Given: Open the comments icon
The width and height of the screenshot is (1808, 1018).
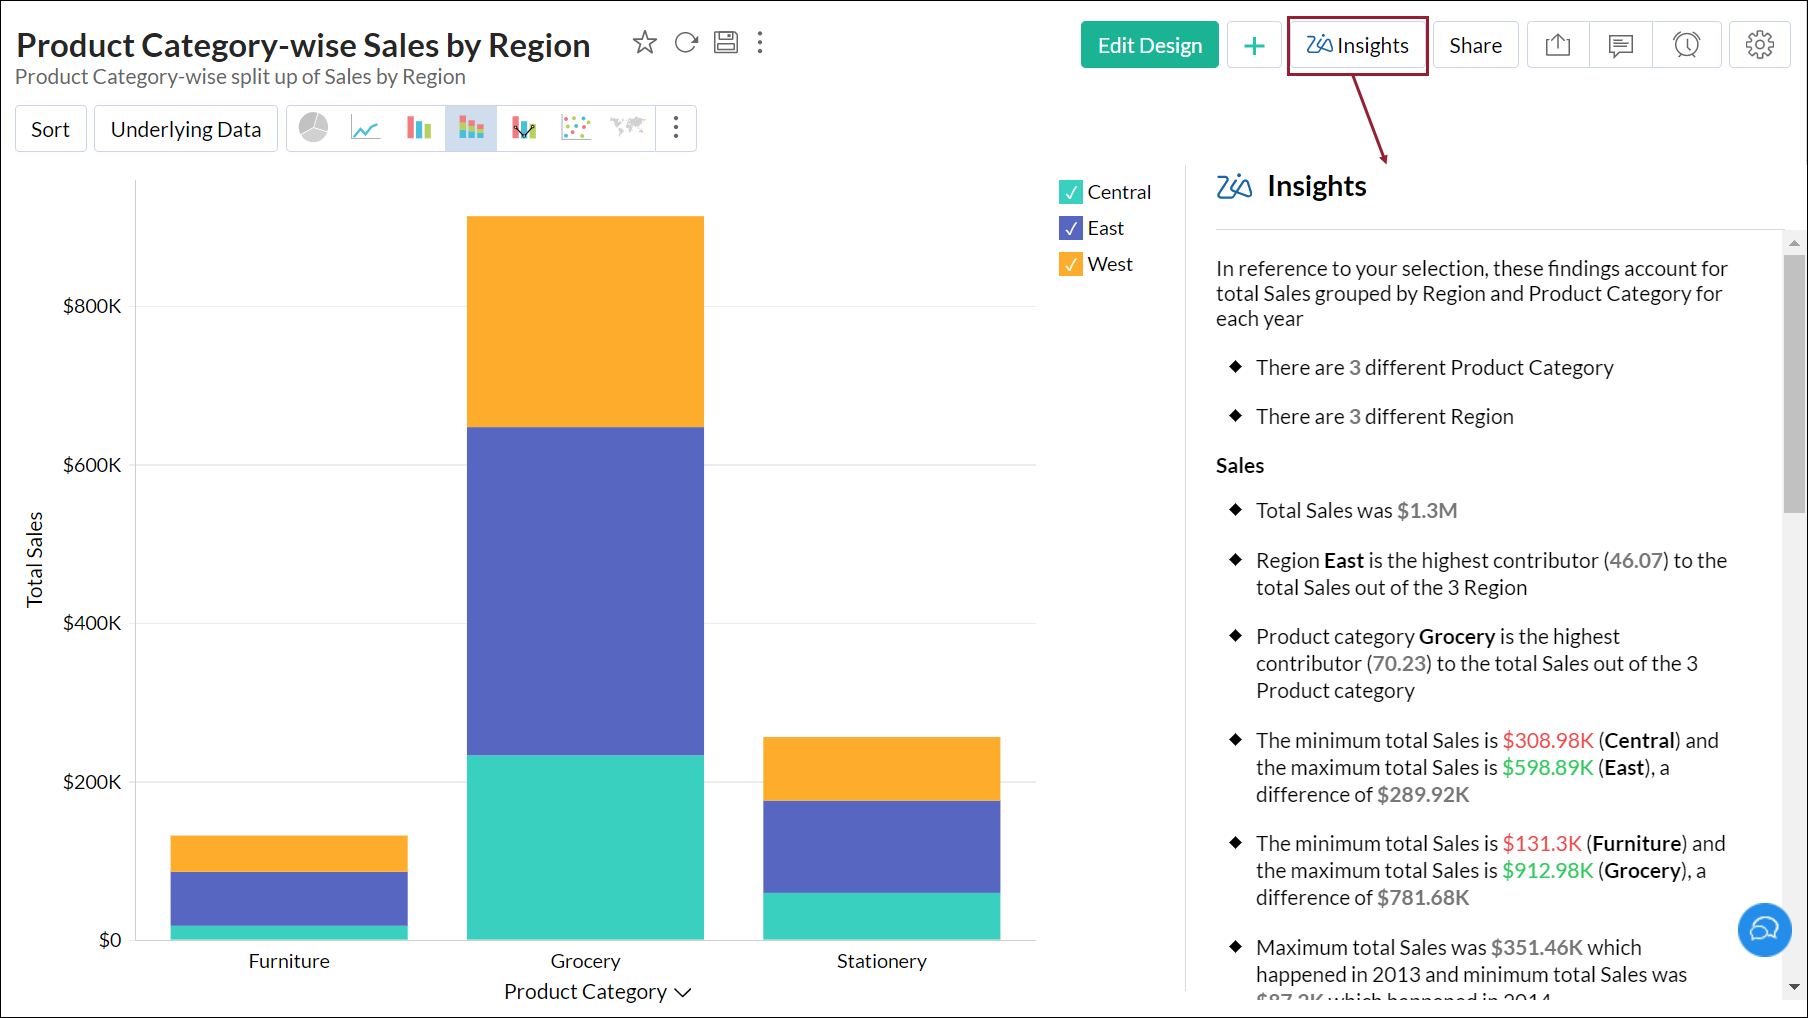Looking at the screenshot, I should 1621,45.
